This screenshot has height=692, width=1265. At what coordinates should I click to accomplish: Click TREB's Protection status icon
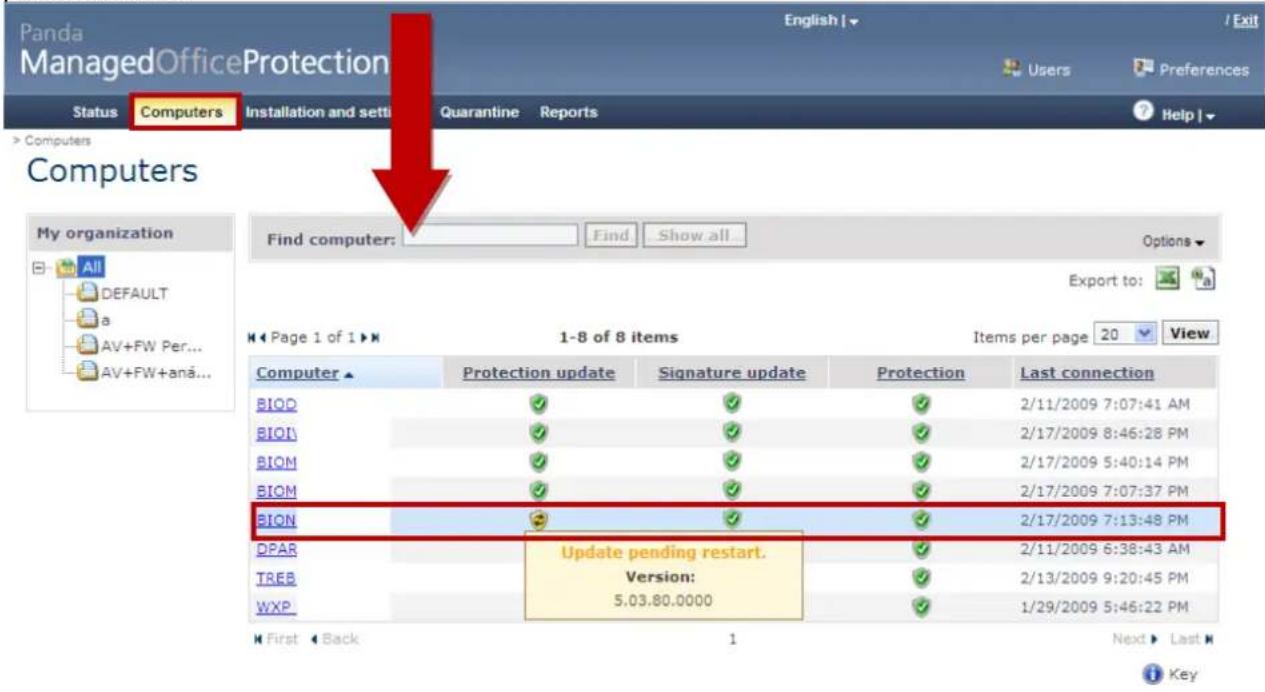coord(920,578)
